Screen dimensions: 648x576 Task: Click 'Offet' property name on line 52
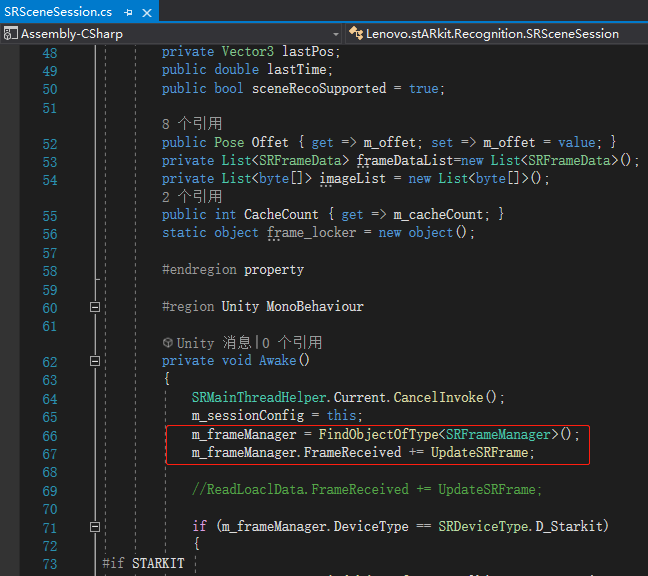coord(270,143)
